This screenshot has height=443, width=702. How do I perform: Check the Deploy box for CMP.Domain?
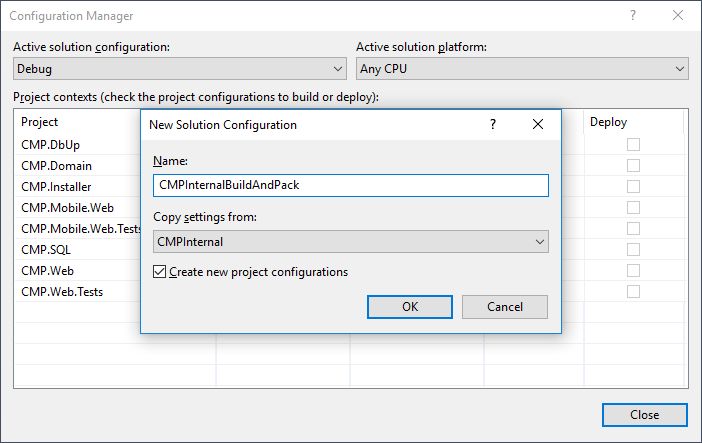633,165
